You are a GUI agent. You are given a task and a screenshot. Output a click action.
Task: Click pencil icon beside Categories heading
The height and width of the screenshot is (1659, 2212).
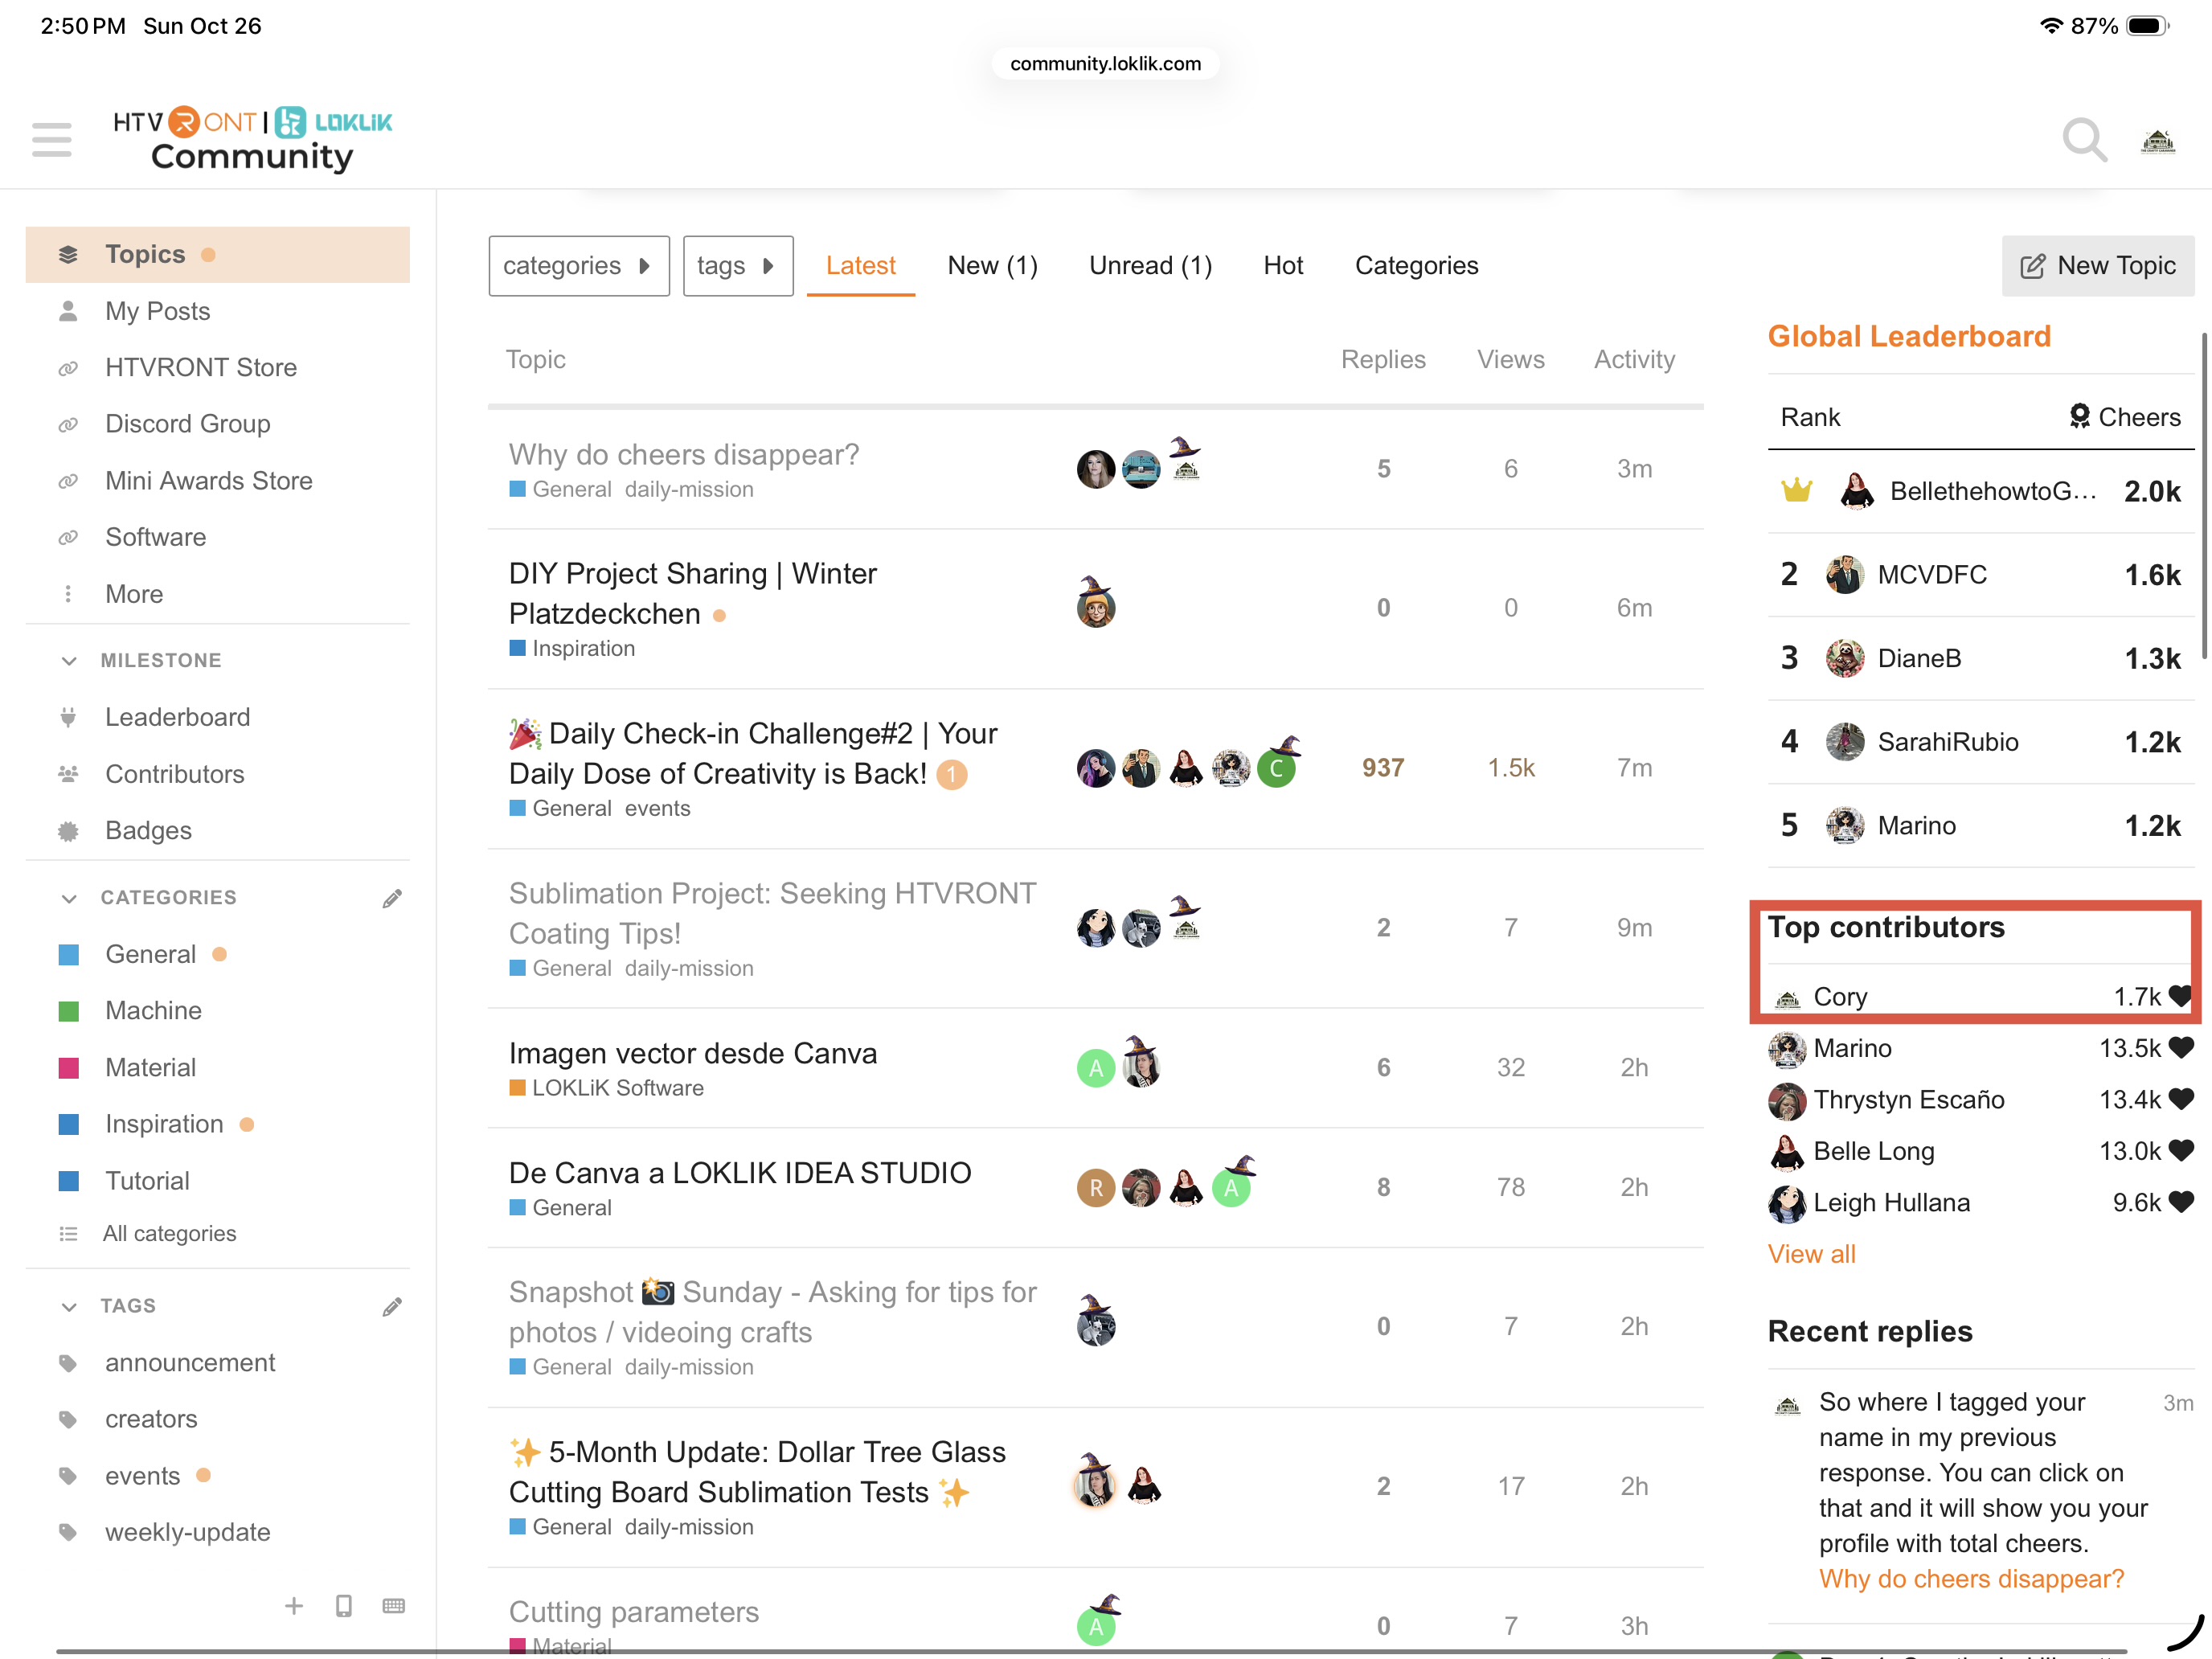(392, 898)
